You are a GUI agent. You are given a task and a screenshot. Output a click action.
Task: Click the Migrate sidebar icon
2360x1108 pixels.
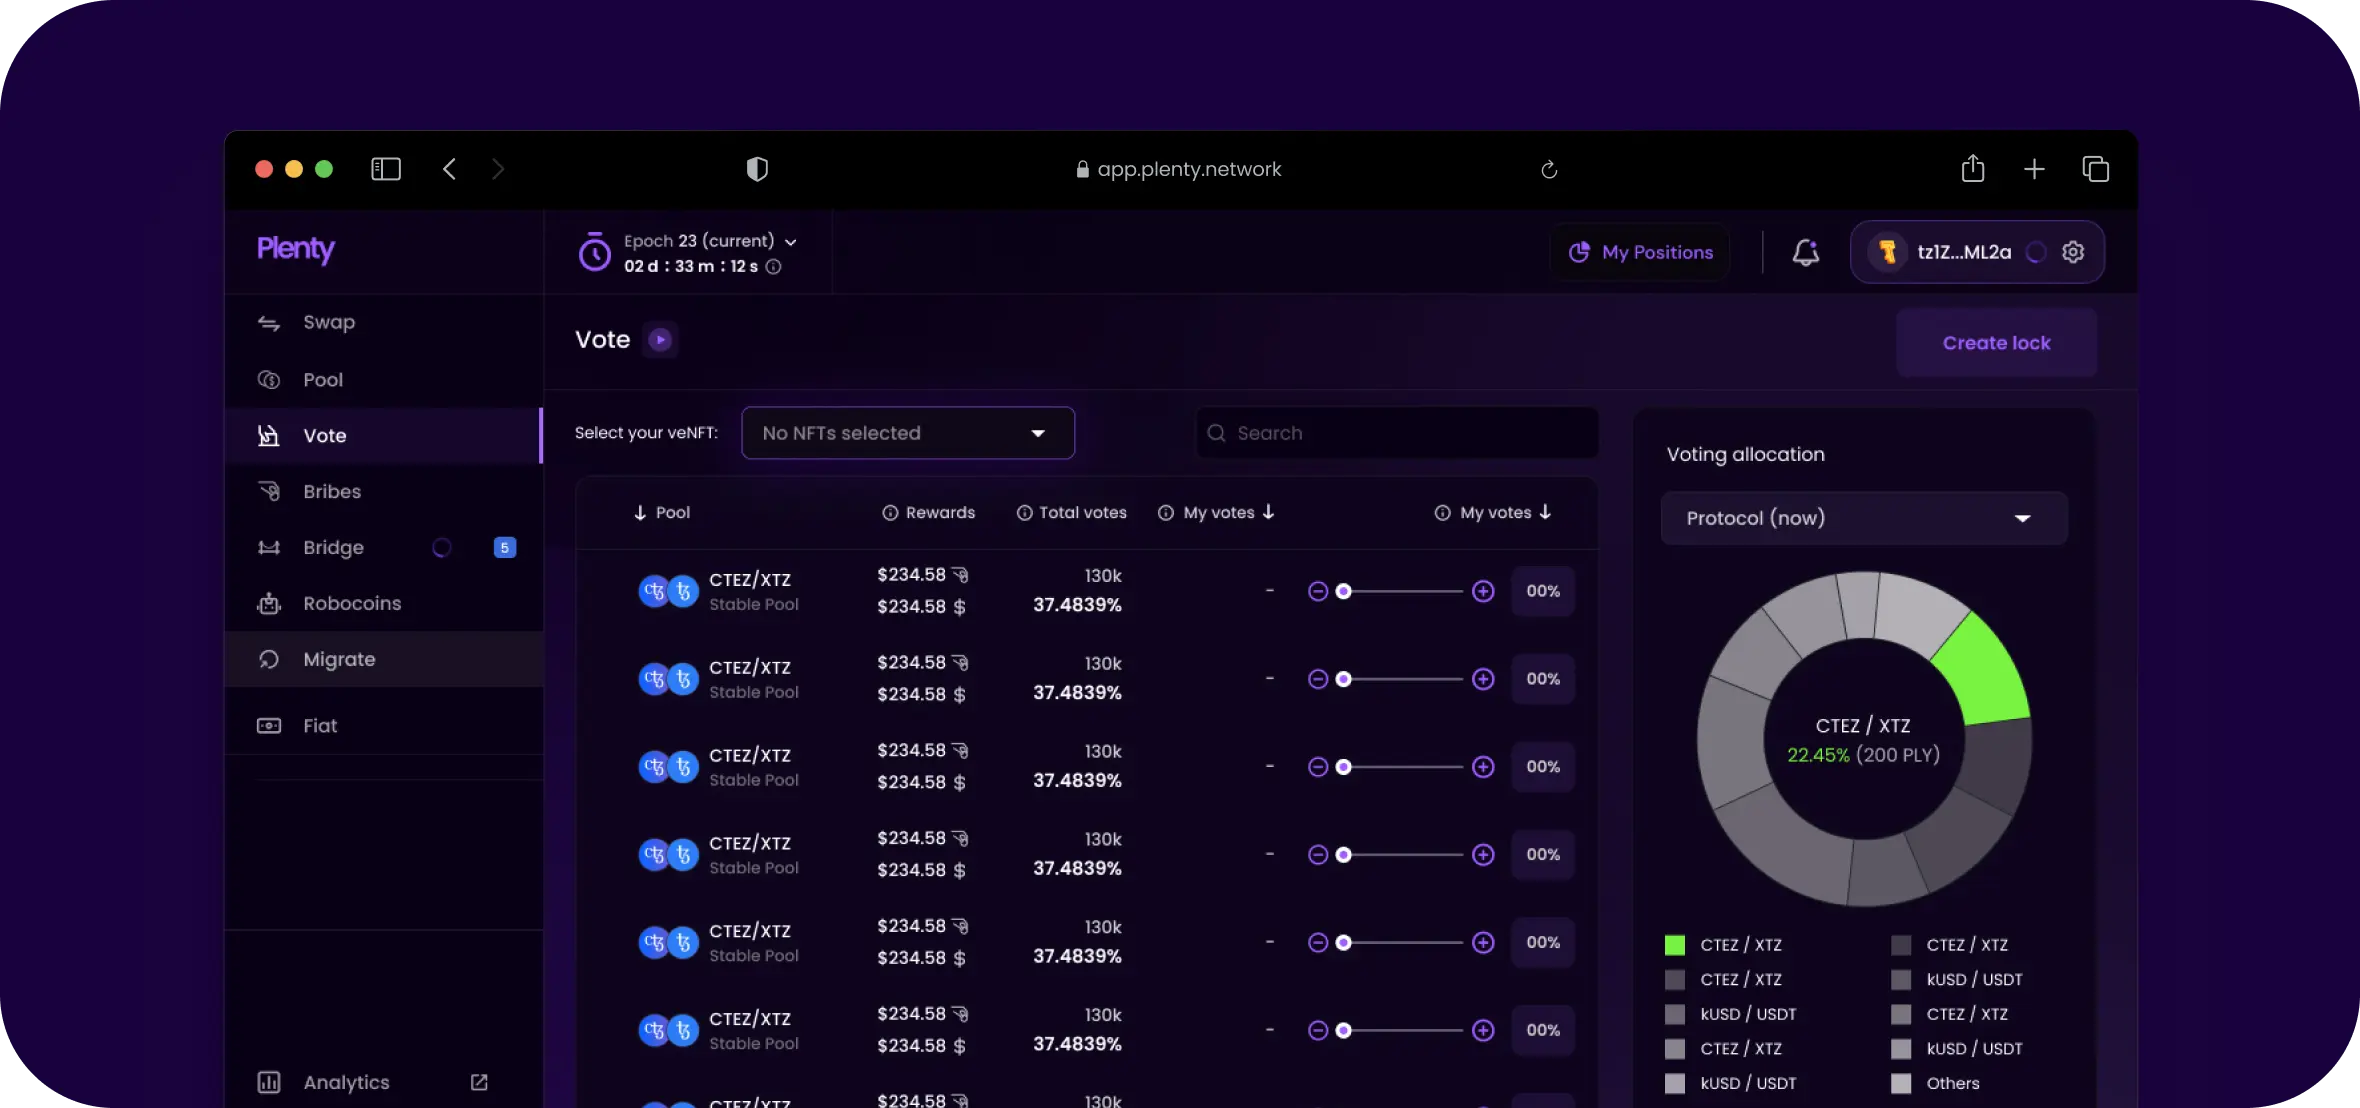point(268,659)
